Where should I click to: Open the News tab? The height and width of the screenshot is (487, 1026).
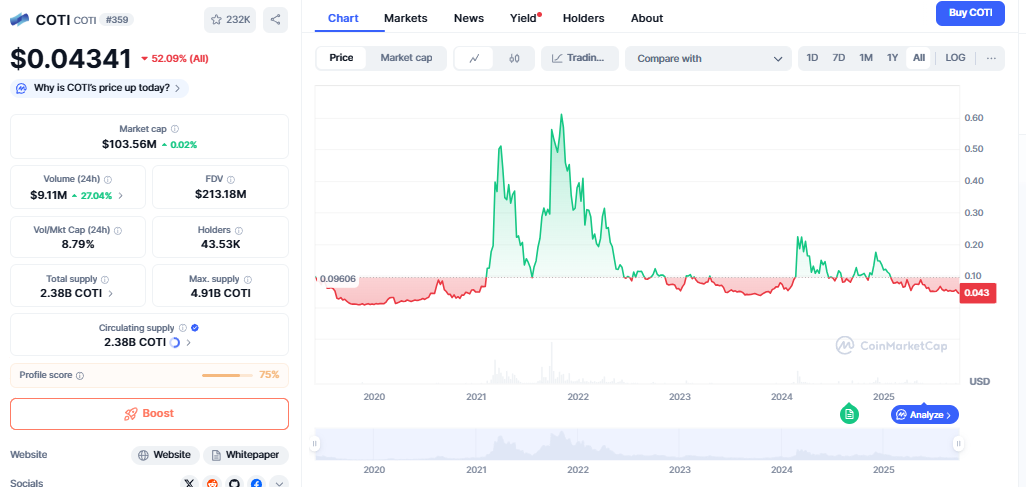coord(469,18)
